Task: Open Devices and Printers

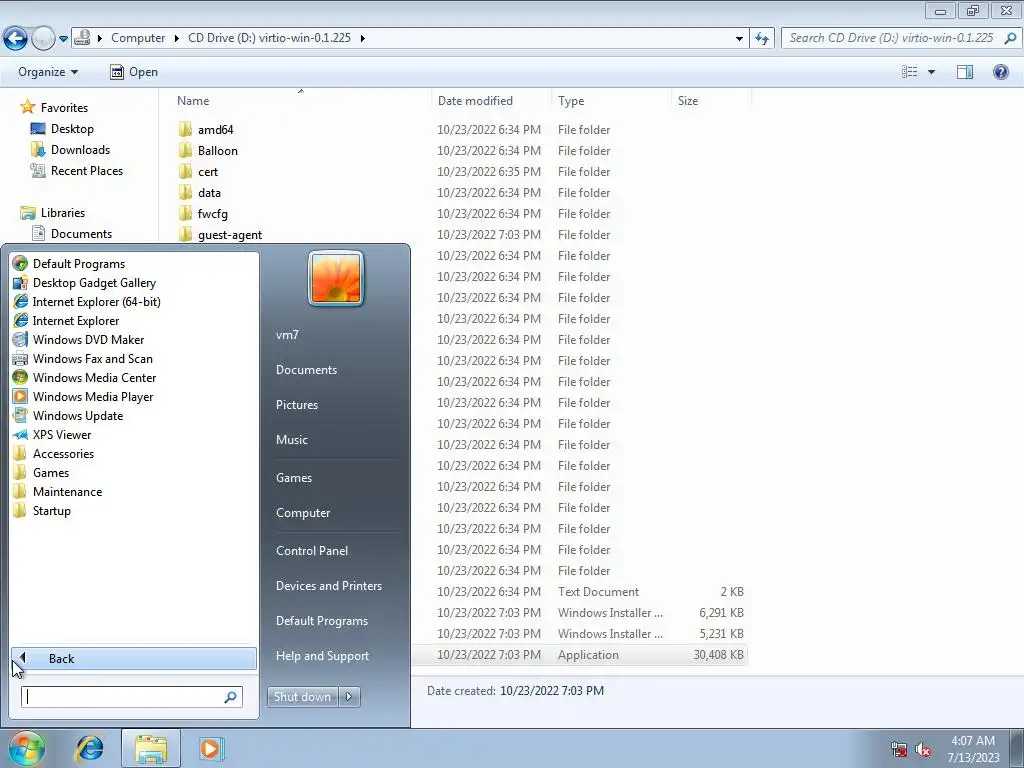Action: 328,586
